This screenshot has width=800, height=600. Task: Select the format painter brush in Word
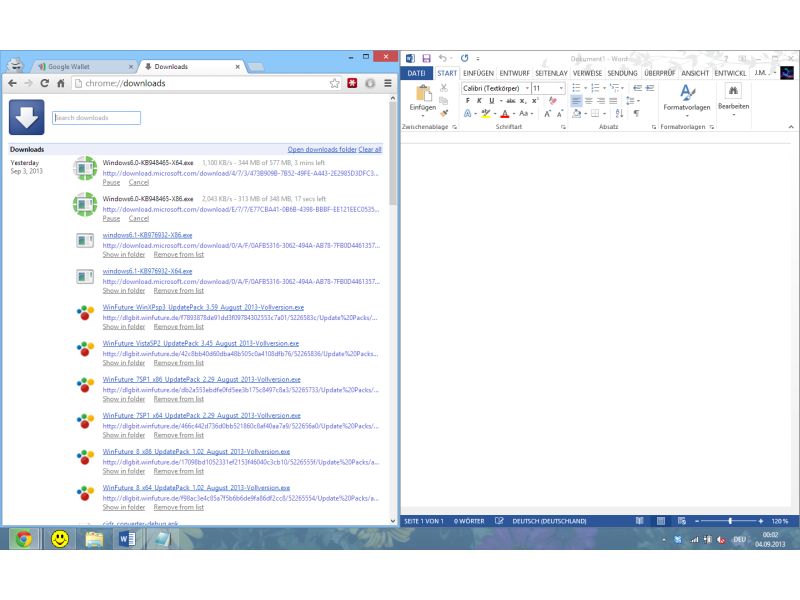(x=444, y=113)
